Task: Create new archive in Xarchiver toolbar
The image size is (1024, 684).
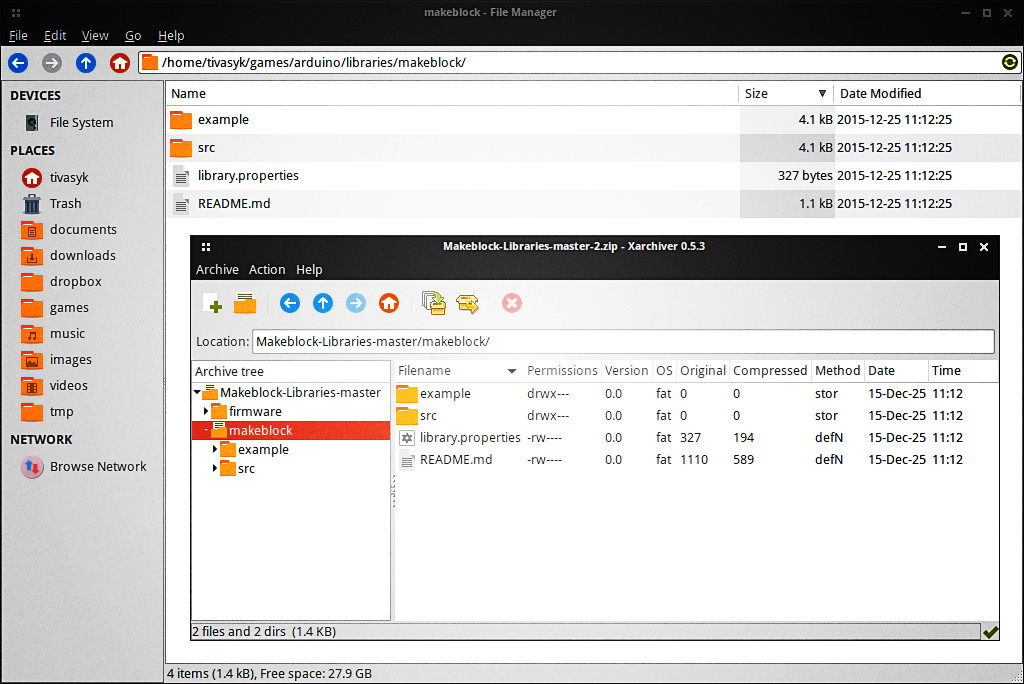Action: tap(212, 303)
